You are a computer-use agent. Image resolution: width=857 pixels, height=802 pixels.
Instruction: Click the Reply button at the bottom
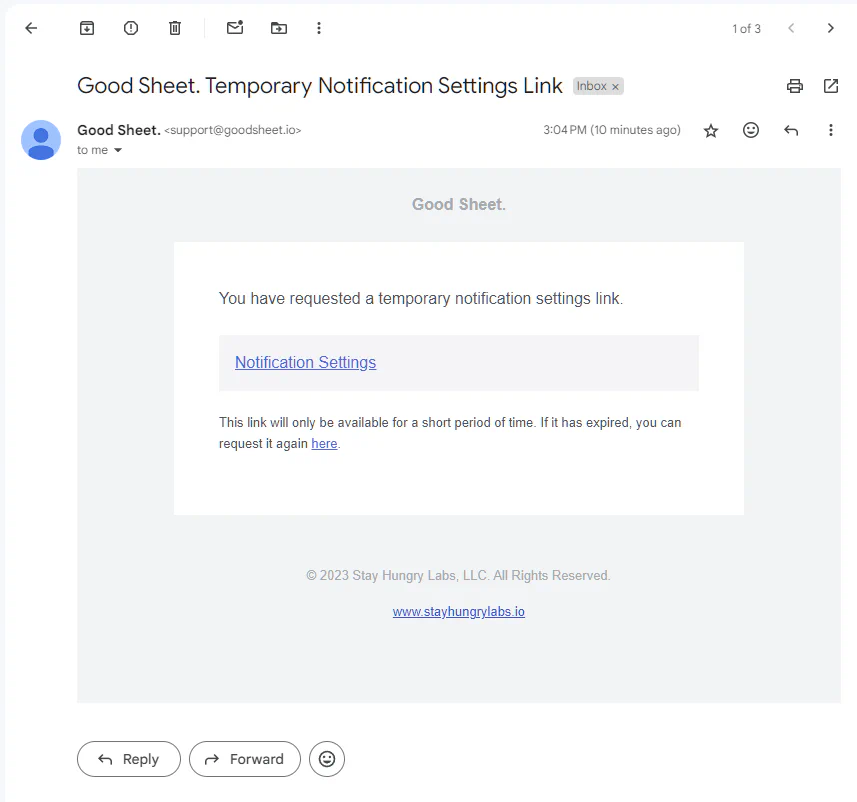pos(129,759)
